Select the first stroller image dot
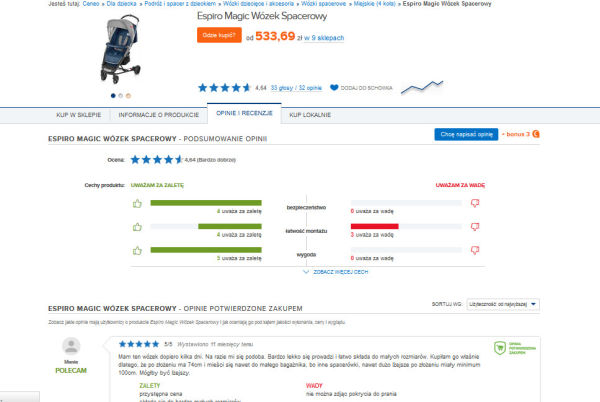Screen dimensions: 600x402 coord(113,96)
